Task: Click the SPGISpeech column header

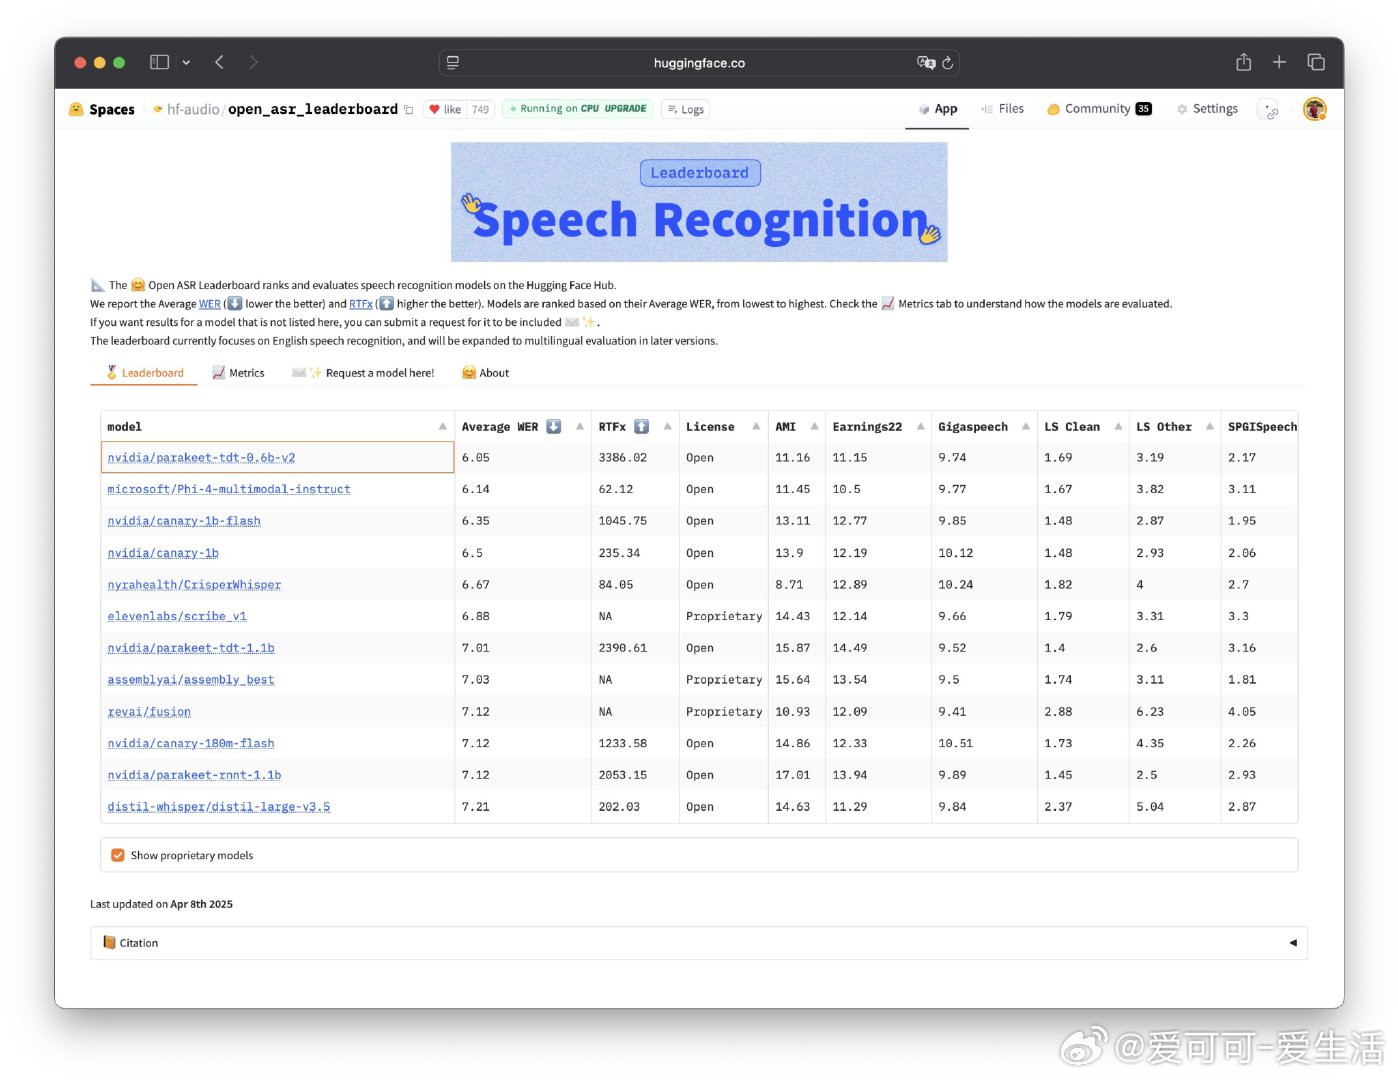Action: (1262, 427)
